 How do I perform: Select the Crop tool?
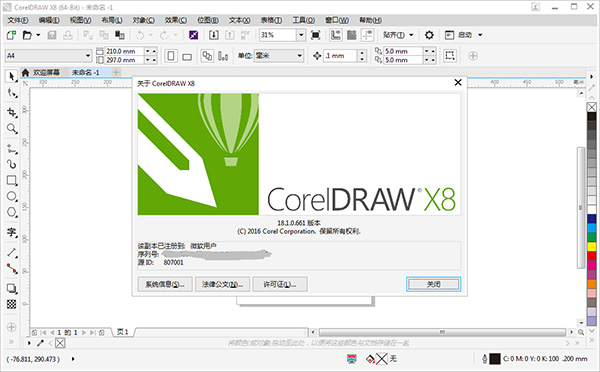click(11, 112)
